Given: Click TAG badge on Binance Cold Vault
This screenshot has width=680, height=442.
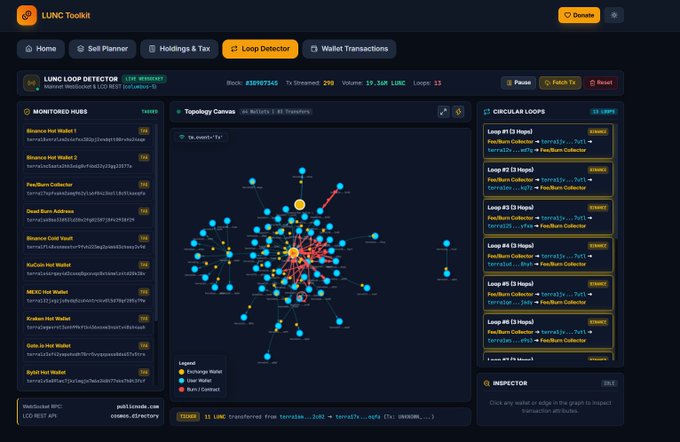Looking at the screenshot, I should pos(144,238).
